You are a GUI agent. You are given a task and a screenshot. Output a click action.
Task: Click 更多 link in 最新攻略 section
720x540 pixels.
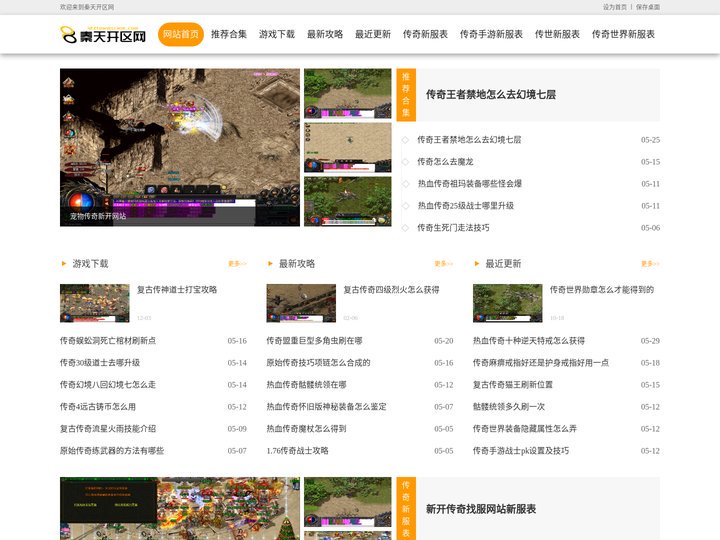pos(444,264)
